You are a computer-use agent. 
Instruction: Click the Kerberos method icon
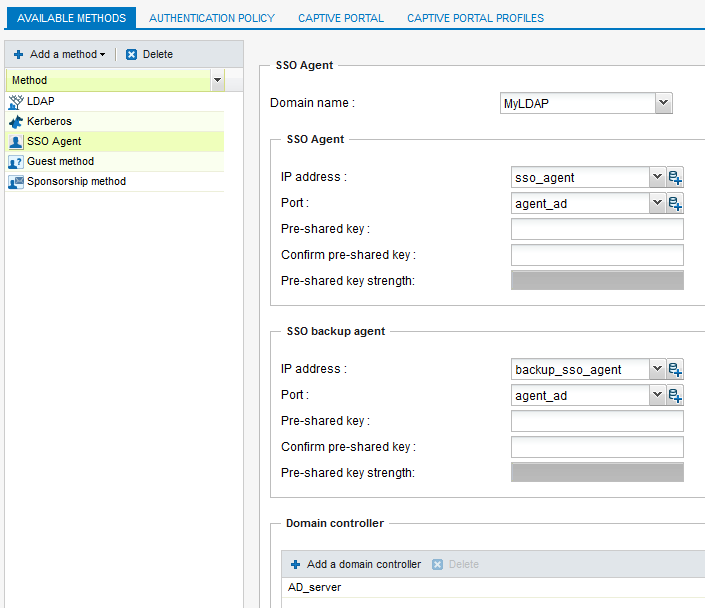pyautogui.click(x=16, y=122)
